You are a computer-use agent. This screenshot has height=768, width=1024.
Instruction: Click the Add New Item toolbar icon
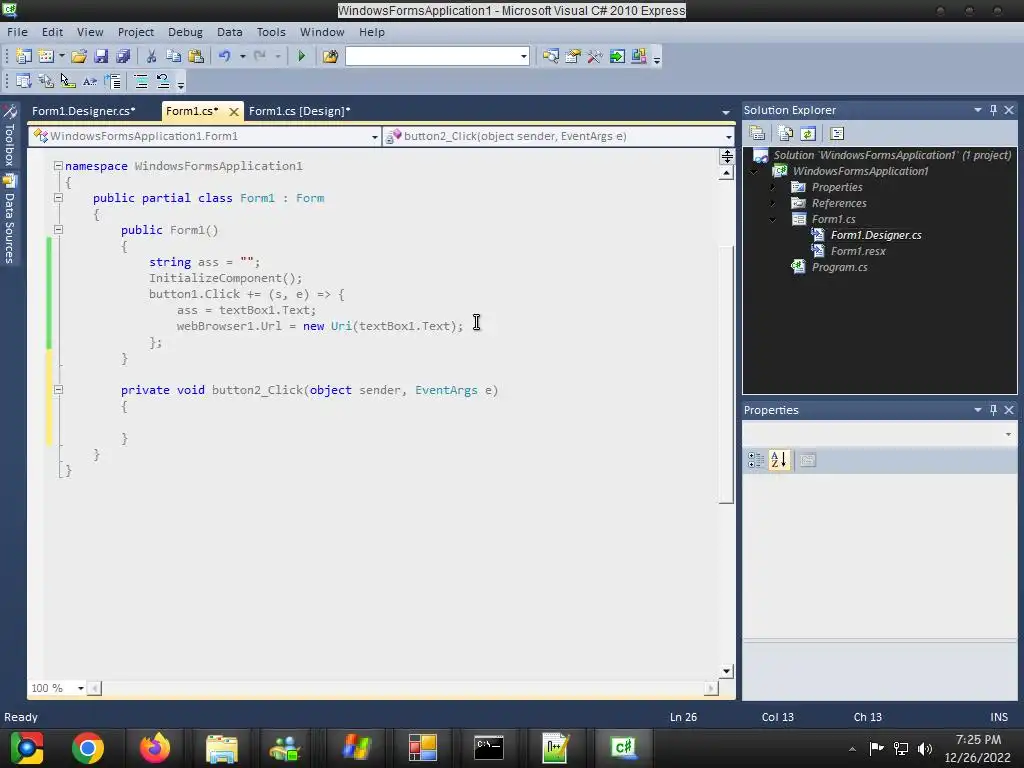click(46, 56)
